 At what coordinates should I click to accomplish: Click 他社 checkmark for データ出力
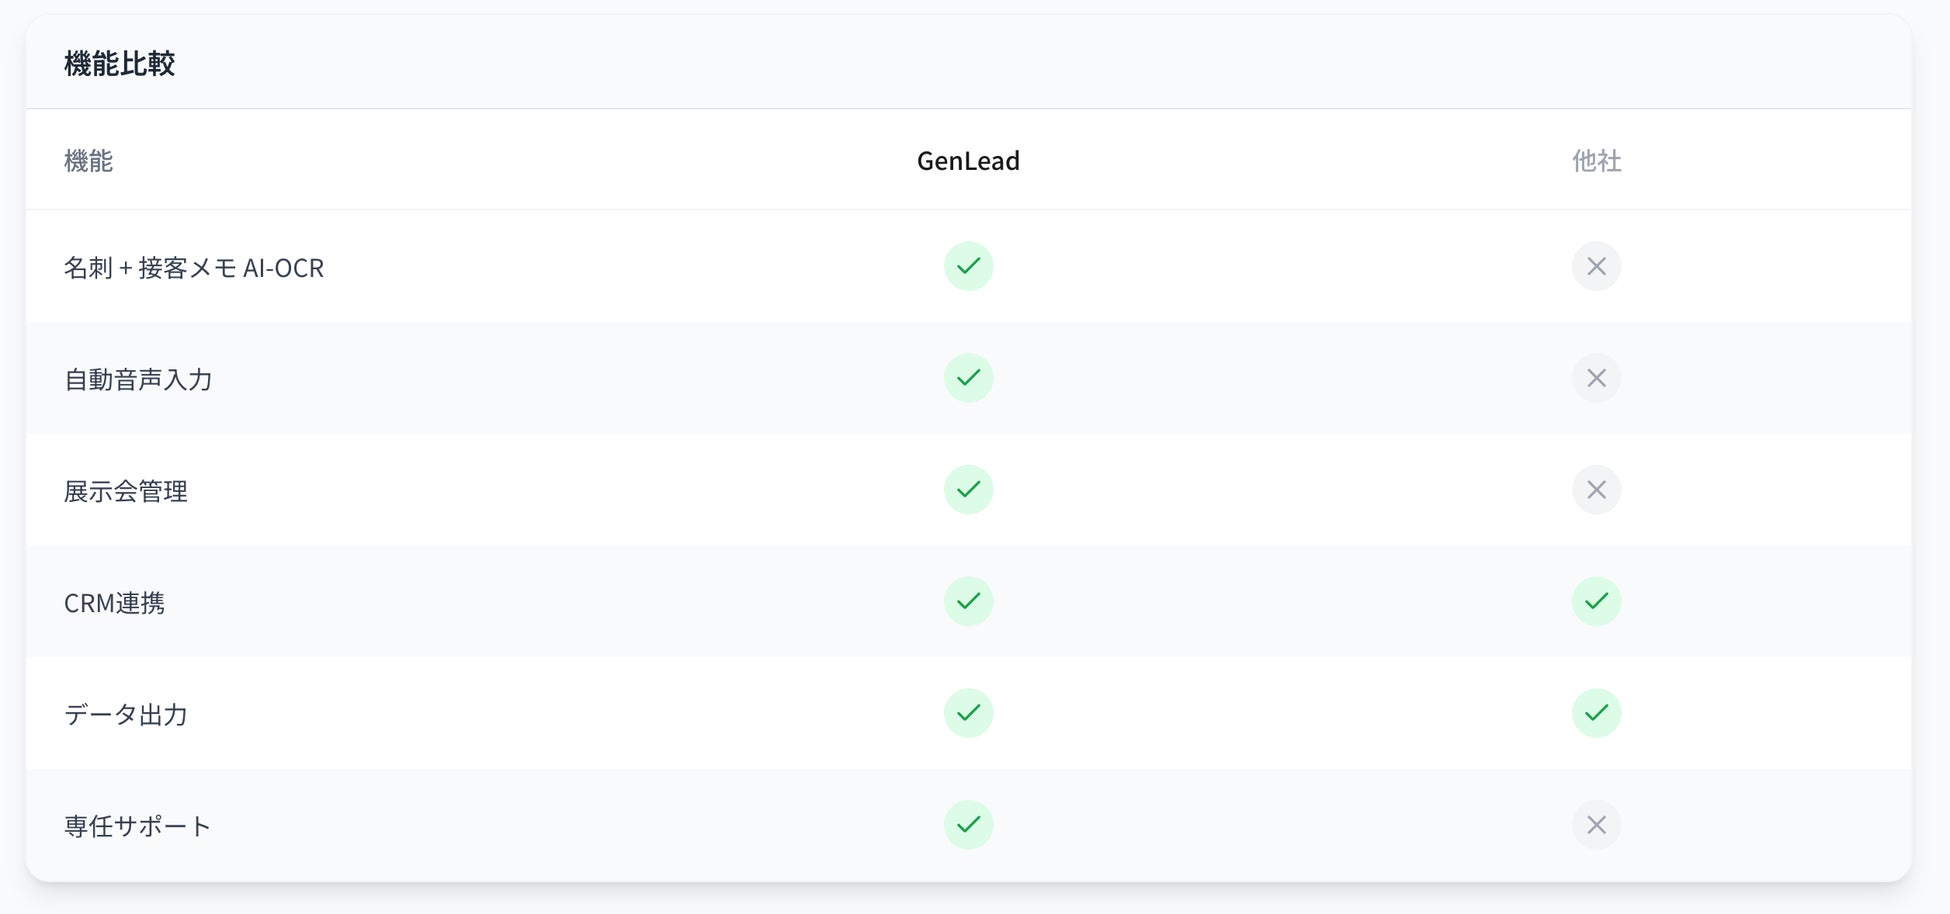click(1596, 713)
